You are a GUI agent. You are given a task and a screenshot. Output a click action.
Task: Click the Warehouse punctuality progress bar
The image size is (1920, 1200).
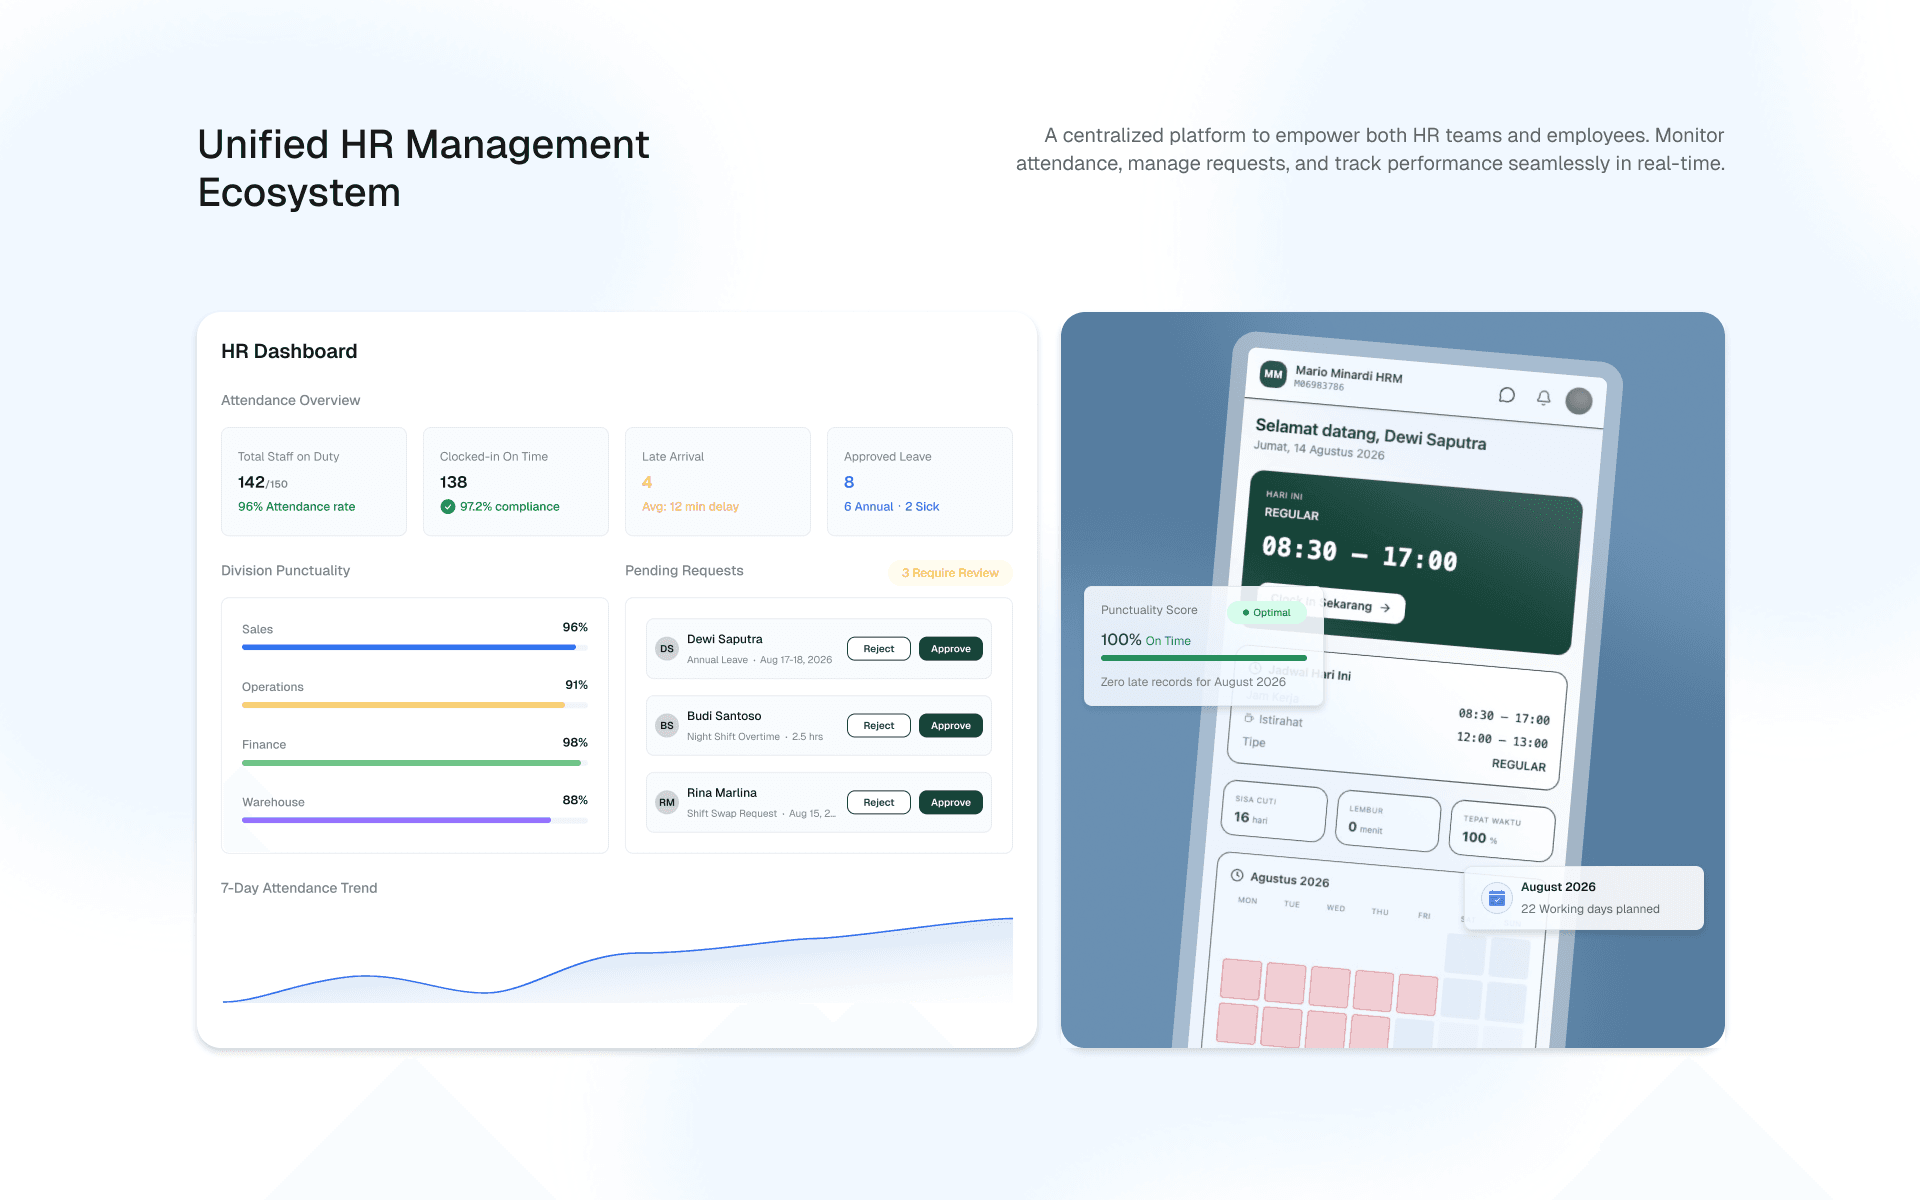[x=415, y=820]
